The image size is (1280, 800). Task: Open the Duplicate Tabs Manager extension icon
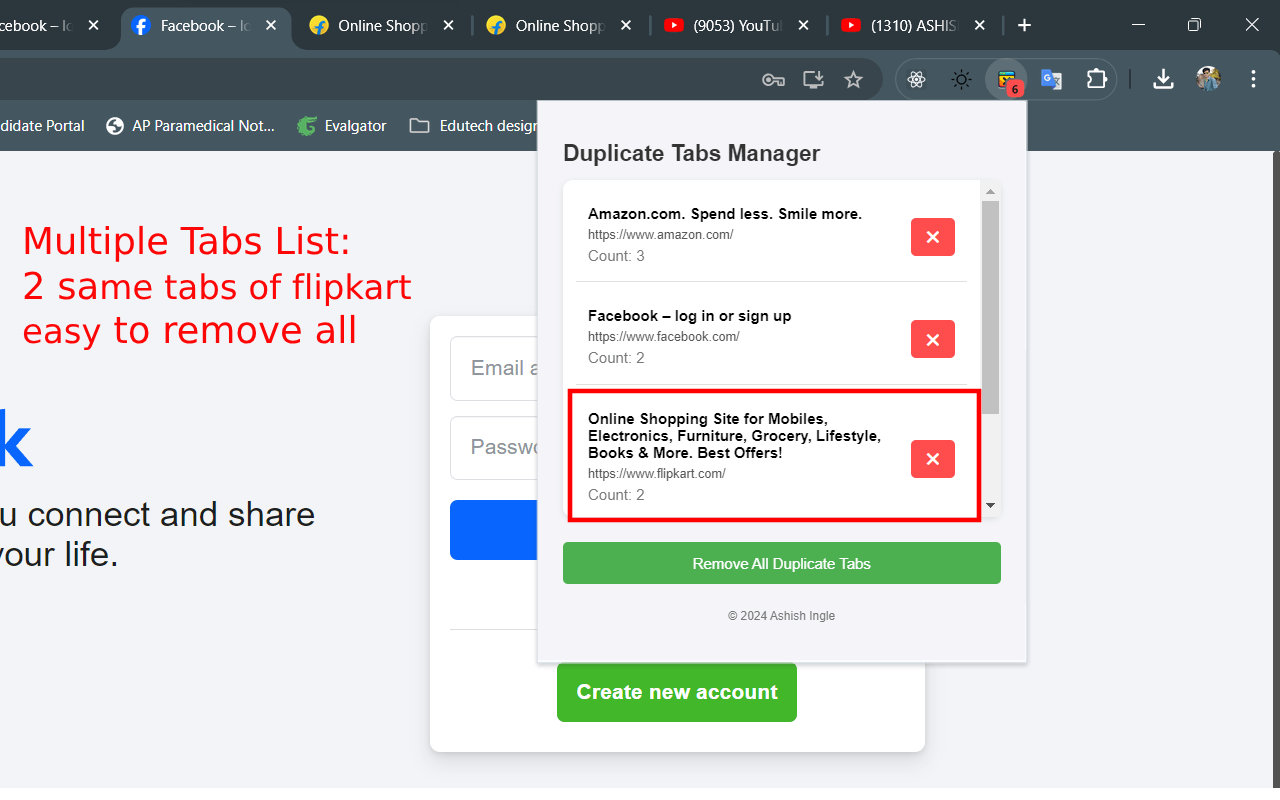(x=1007, y=80)
